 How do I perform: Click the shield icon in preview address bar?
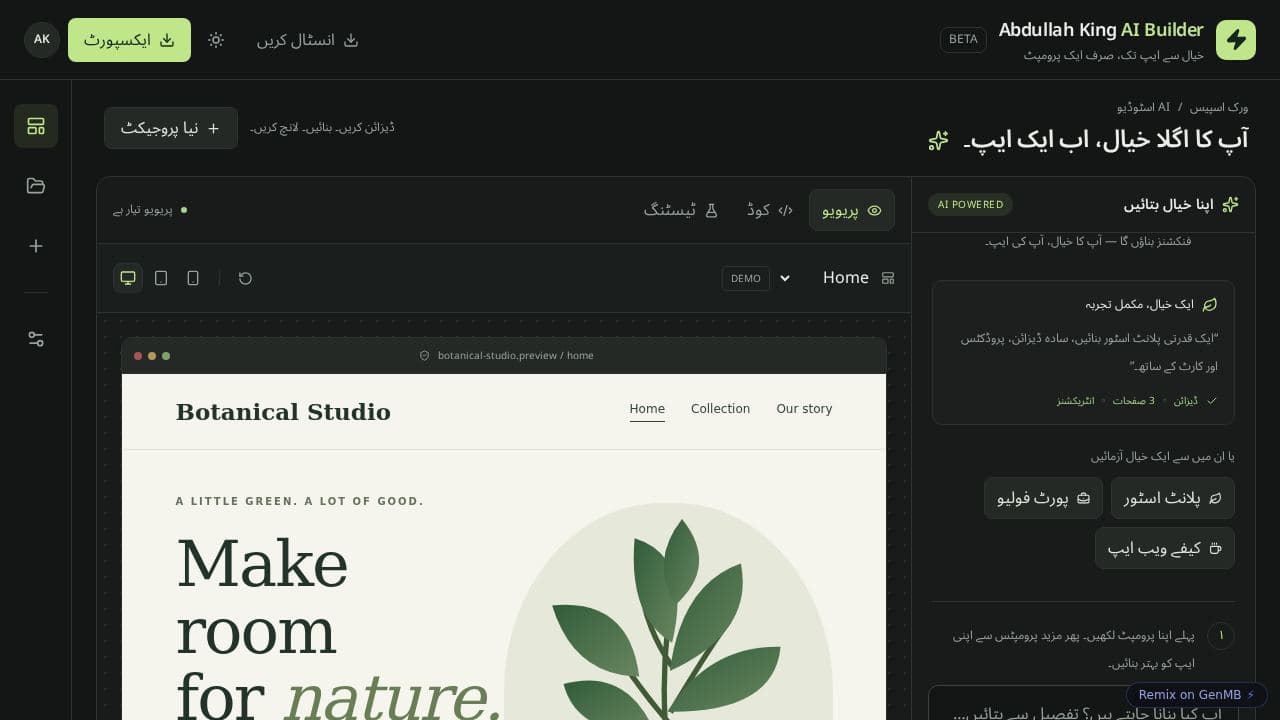tap(424, 356)
